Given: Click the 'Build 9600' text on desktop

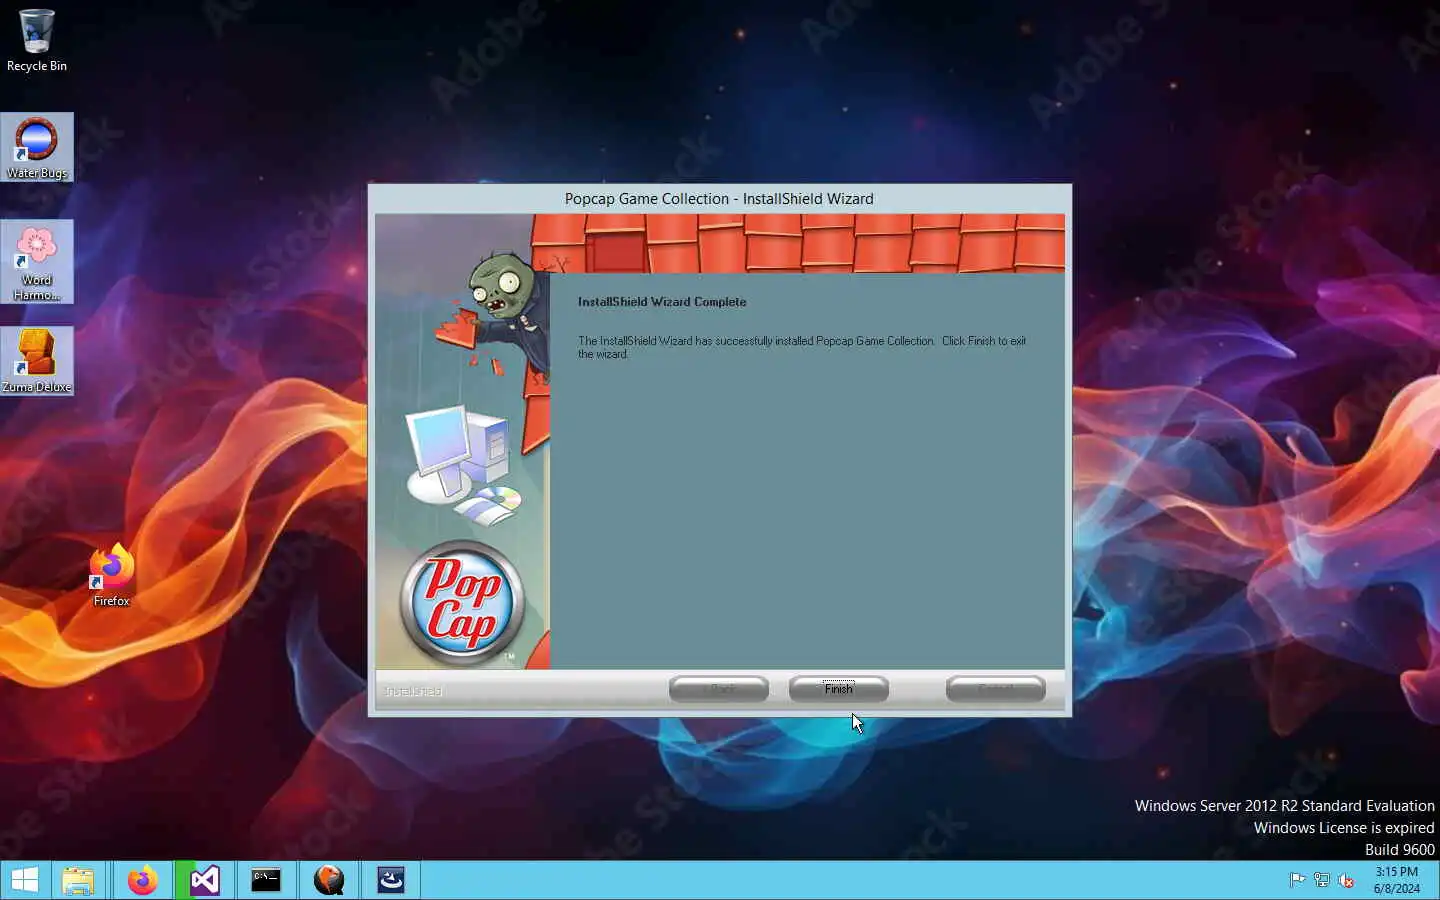Looking at the screenshot, I should (x=1400, y=850).
